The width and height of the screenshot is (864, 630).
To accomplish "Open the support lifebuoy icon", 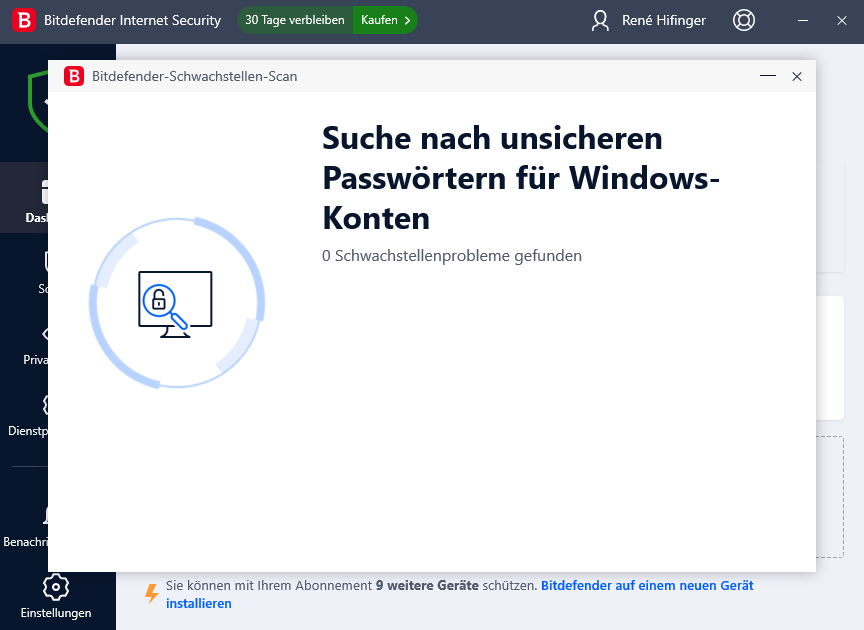I will point(744,20).
